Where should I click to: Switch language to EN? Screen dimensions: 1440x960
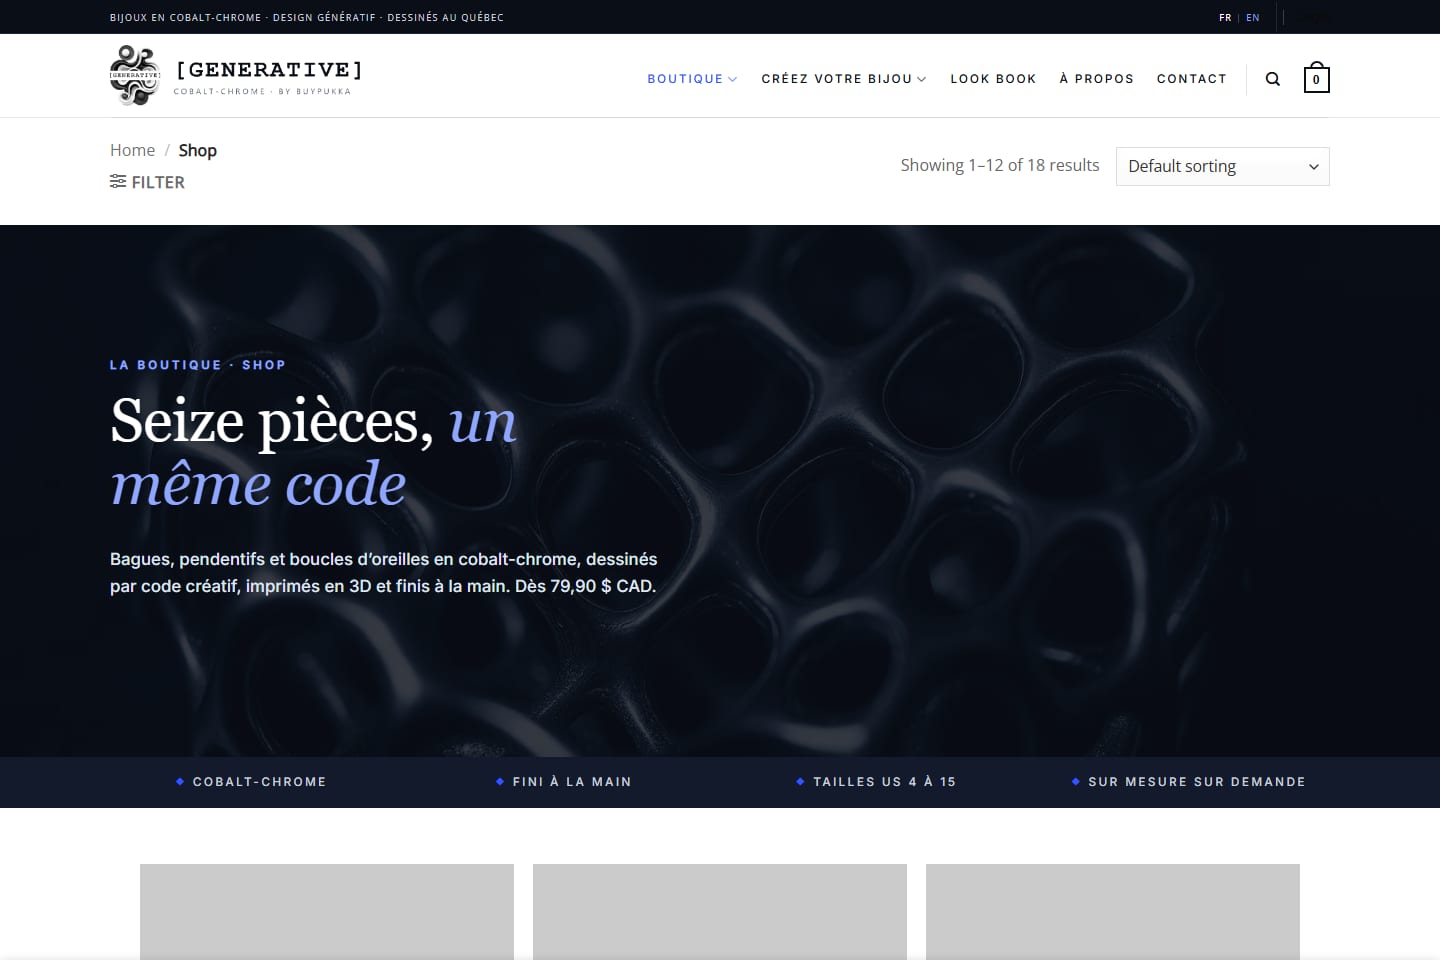(1253, 18)
